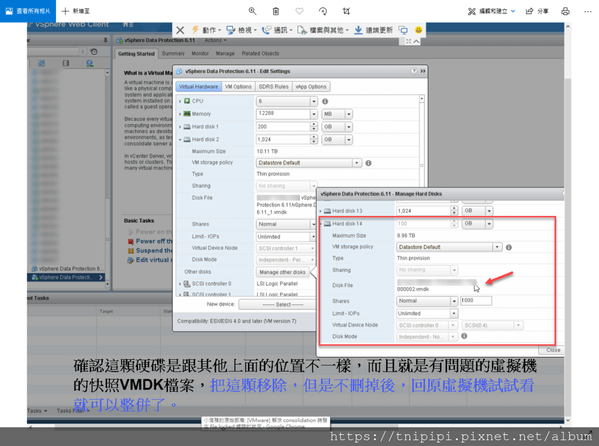
Task: Select the SDRS Rules tab
Action: tap(274, 87)
